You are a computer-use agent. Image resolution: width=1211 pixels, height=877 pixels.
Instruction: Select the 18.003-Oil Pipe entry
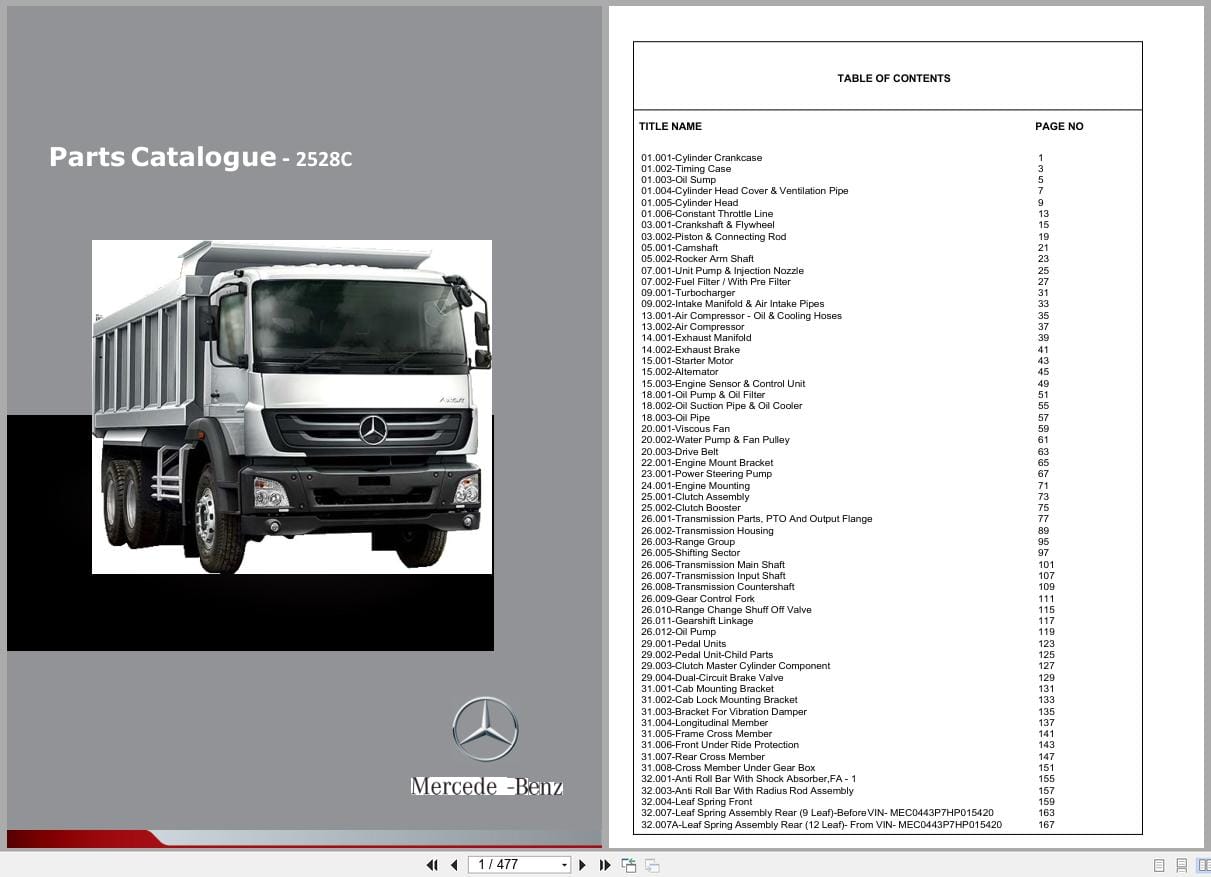pyautogui.click(x=675, y=418)
